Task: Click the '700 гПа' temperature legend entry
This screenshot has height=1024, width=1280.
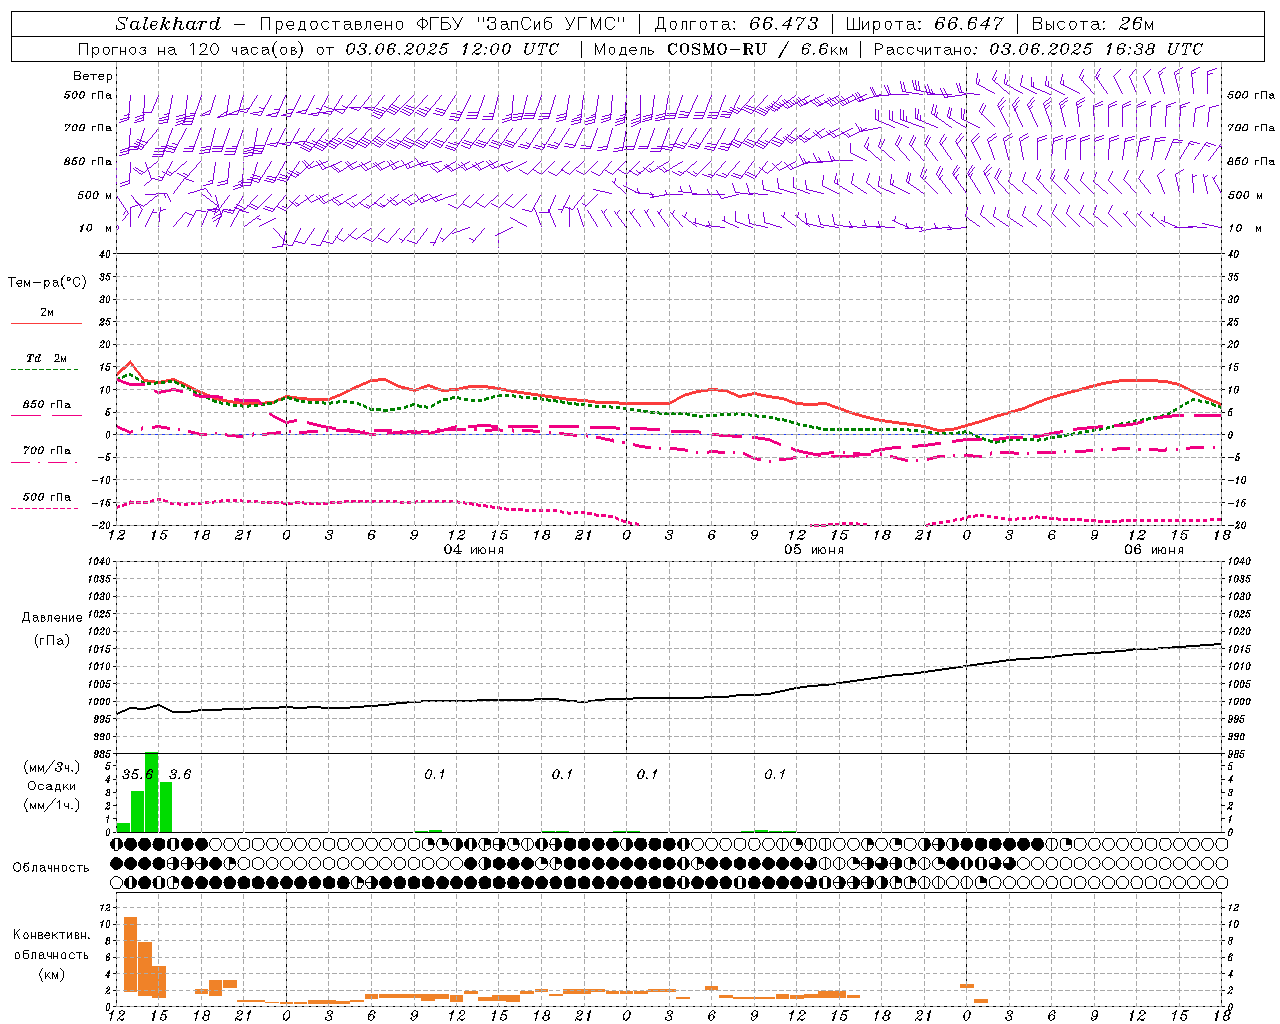Action: (x=47, y=451)
